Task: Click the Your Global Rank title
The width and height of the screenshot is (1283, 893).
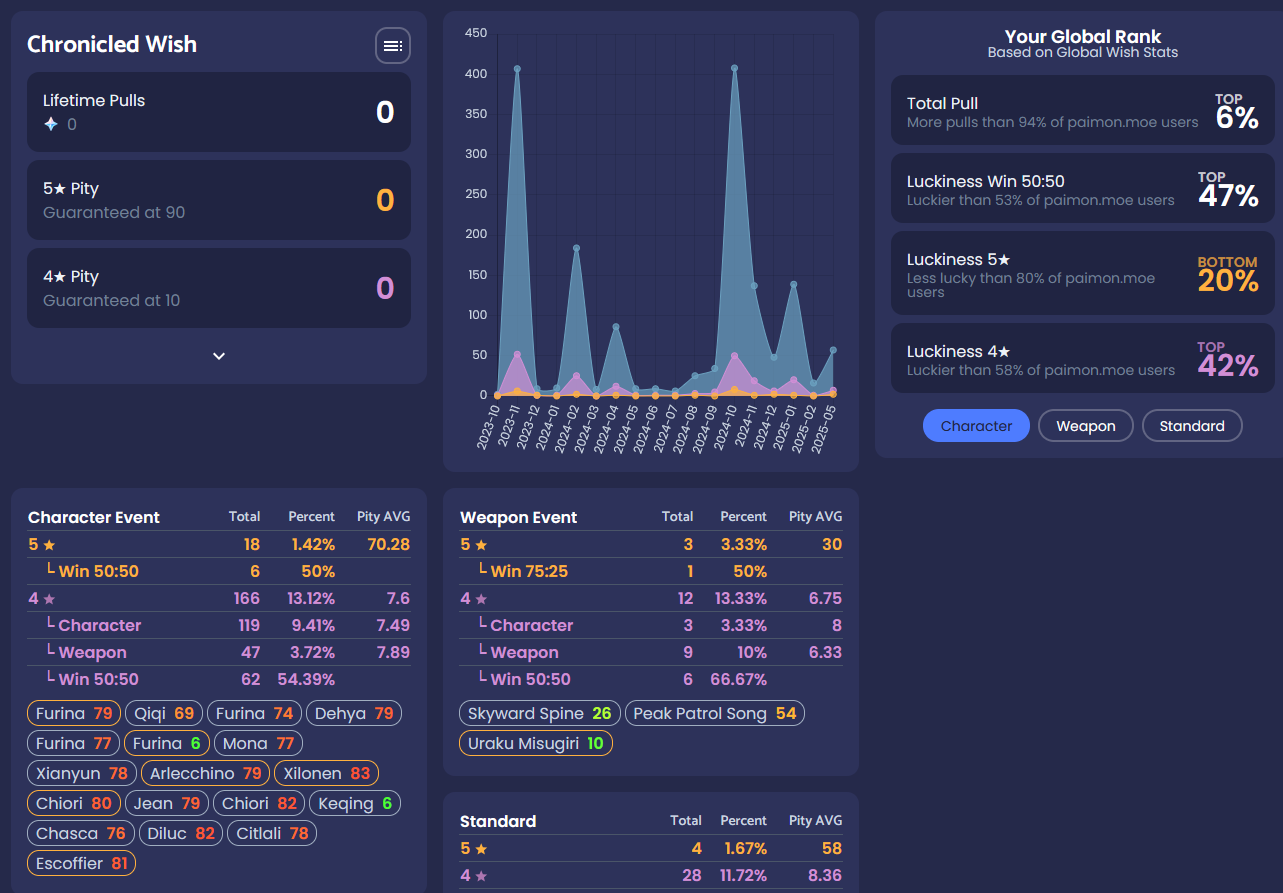Action: point(1083,37)
